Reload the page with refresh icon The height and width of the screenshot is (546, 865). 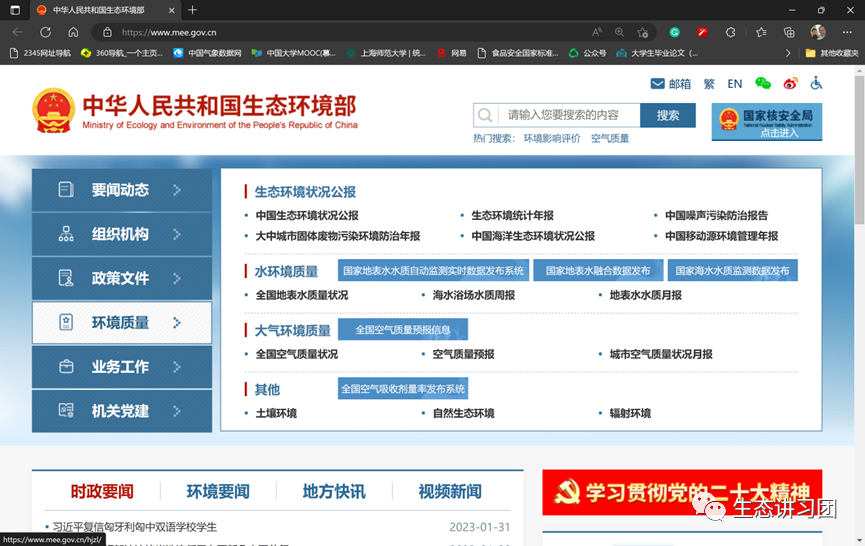pyautogui.click(x=45, y=32)
